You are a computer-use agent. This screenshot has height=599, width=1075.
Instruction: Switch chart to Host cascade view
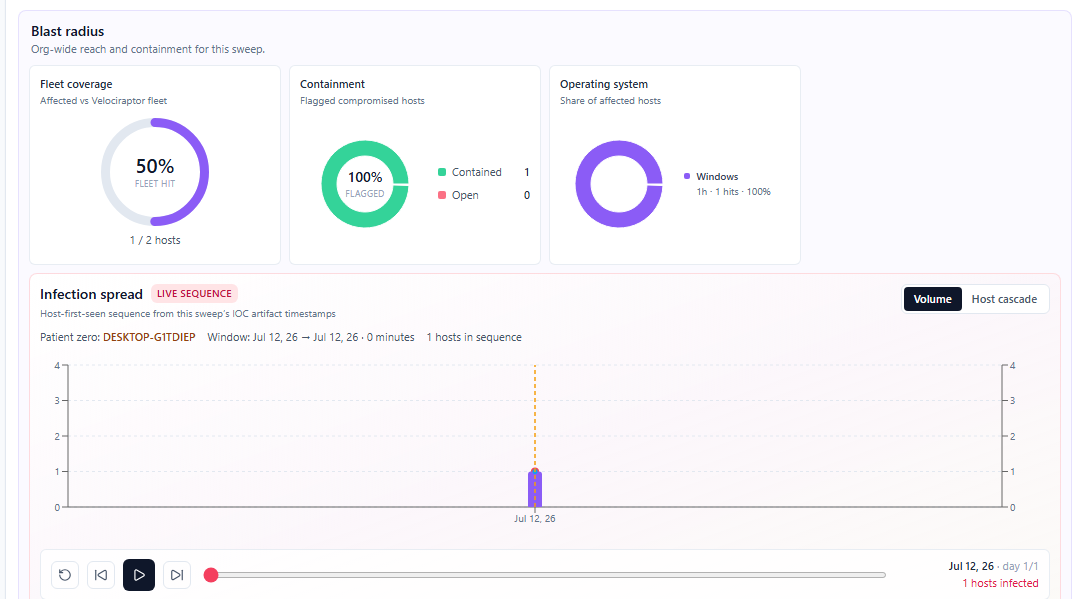1004,299
